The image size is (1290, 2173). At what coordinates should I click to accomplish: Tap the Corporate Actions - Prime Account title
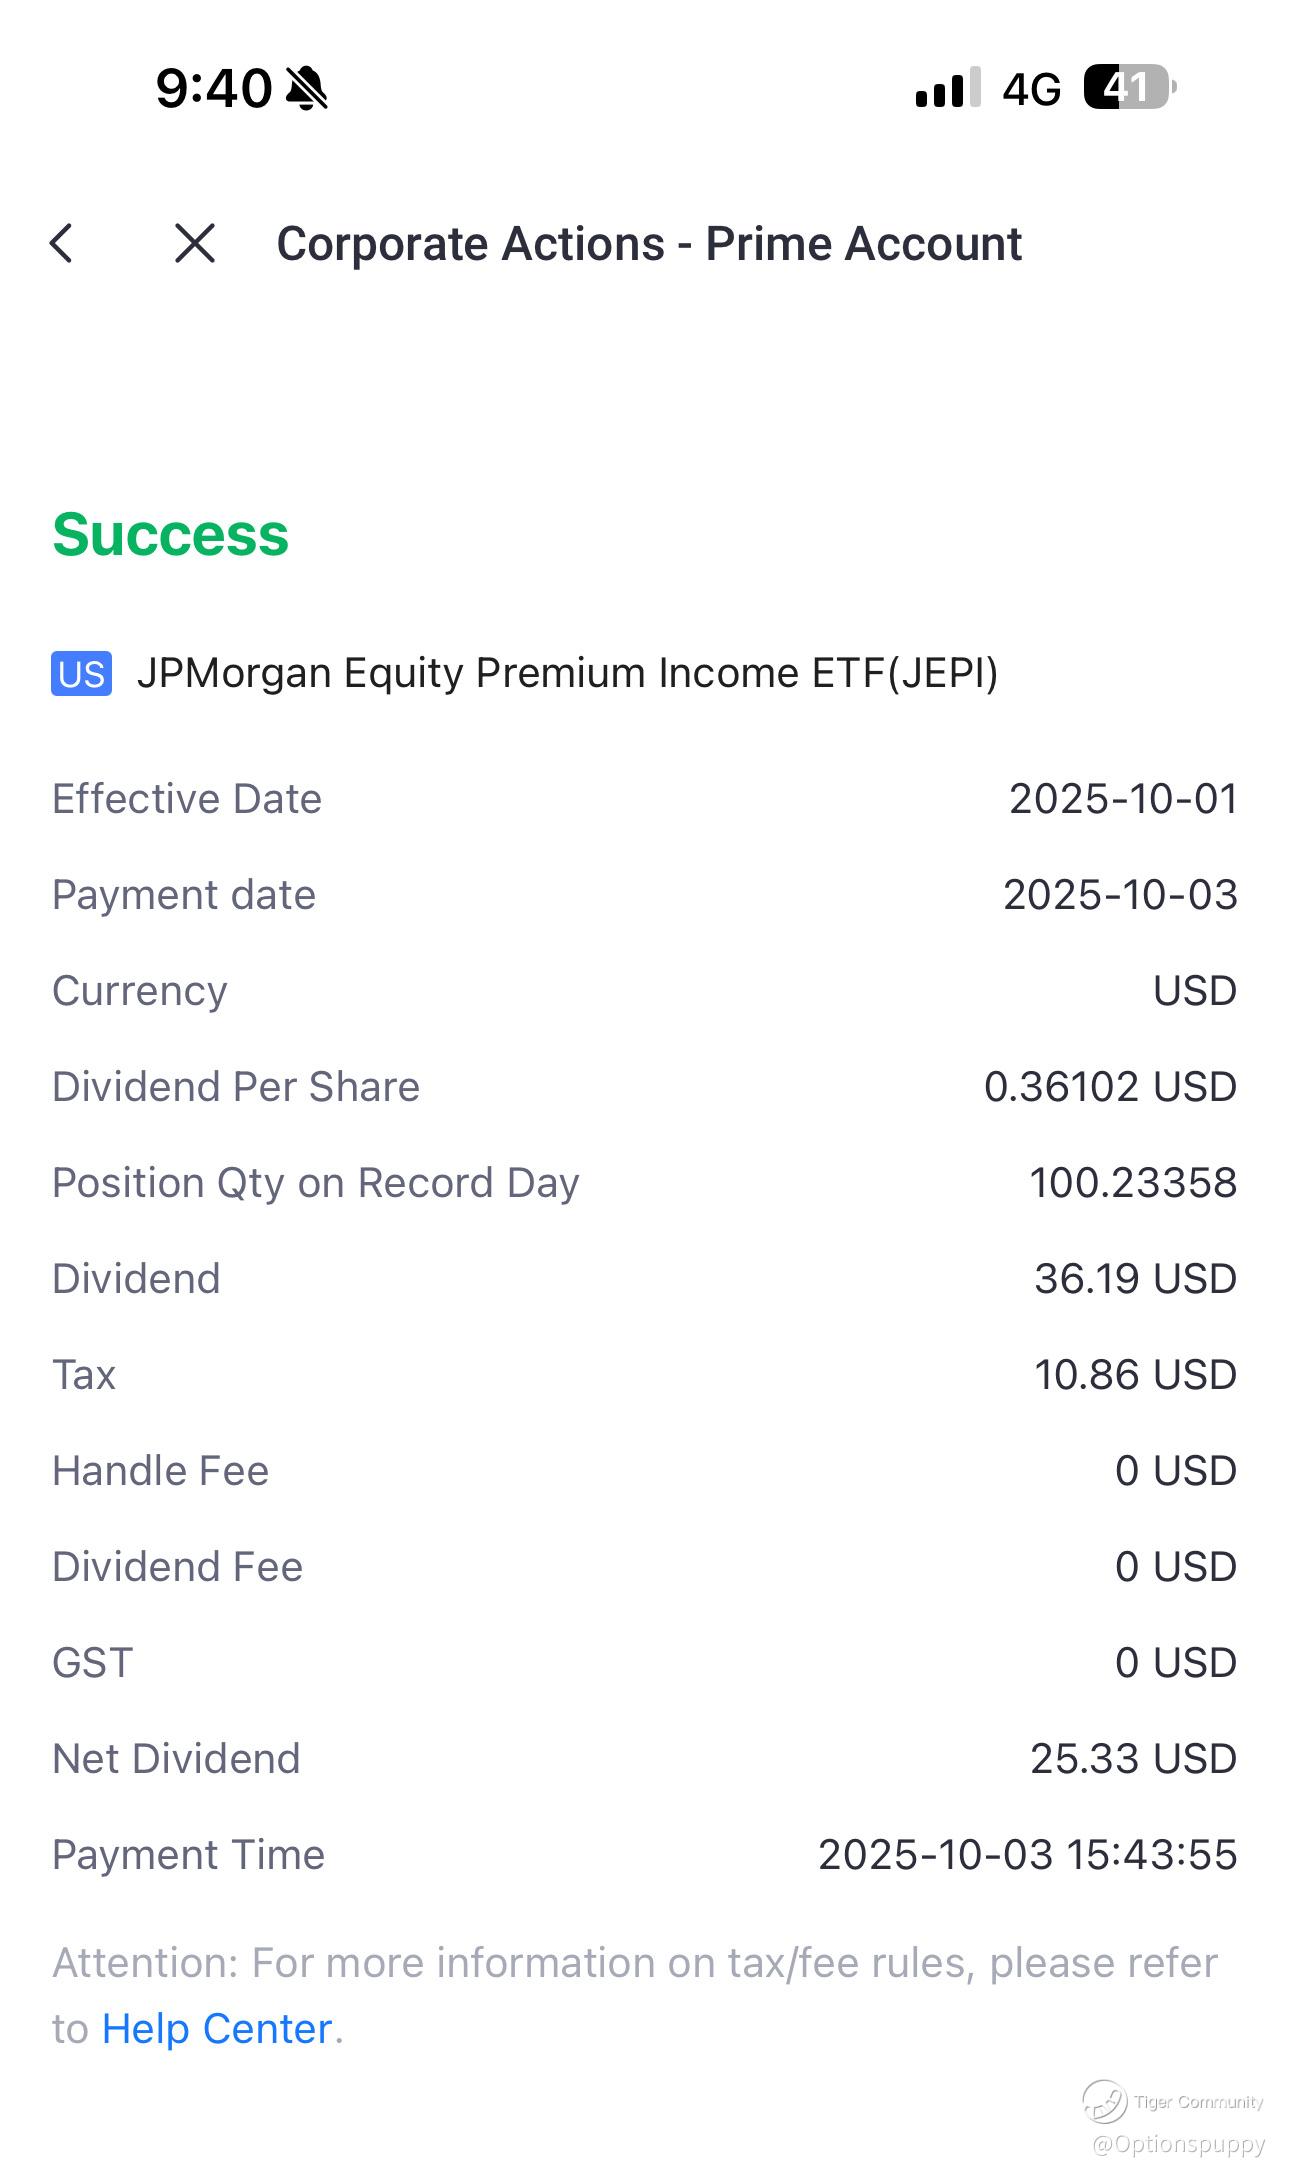pyautogui.click(x=649, y=244)
